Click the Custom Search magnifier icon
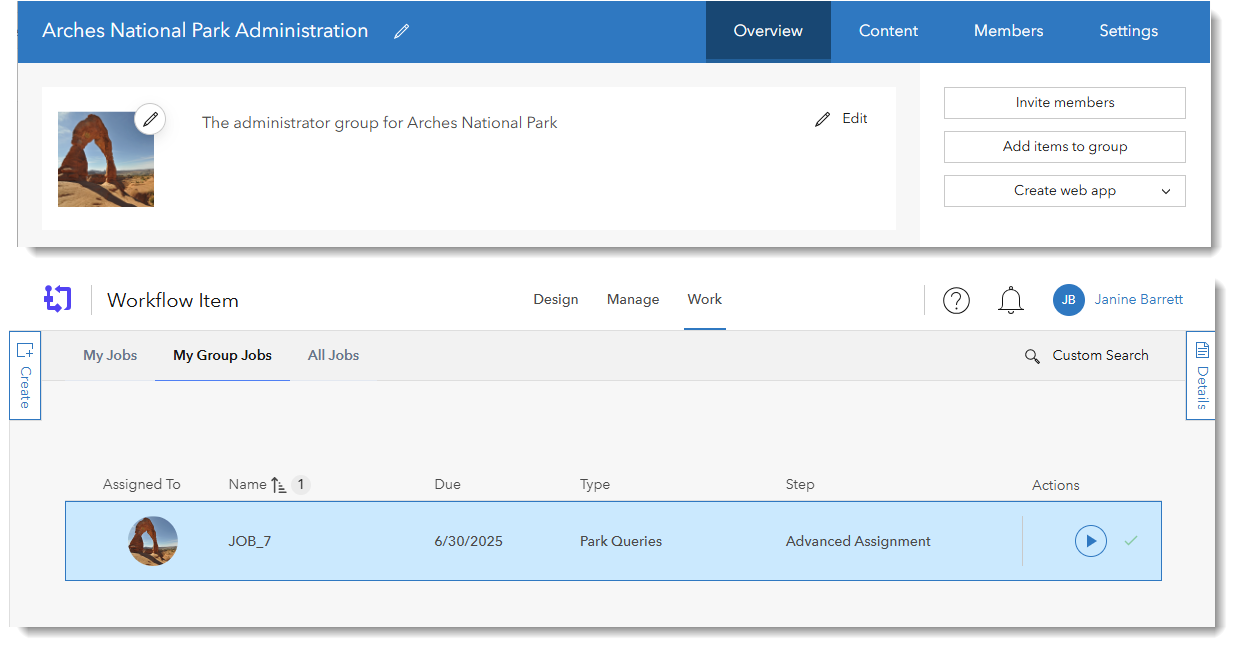 pyautogui.click(x=1032, y=356)
